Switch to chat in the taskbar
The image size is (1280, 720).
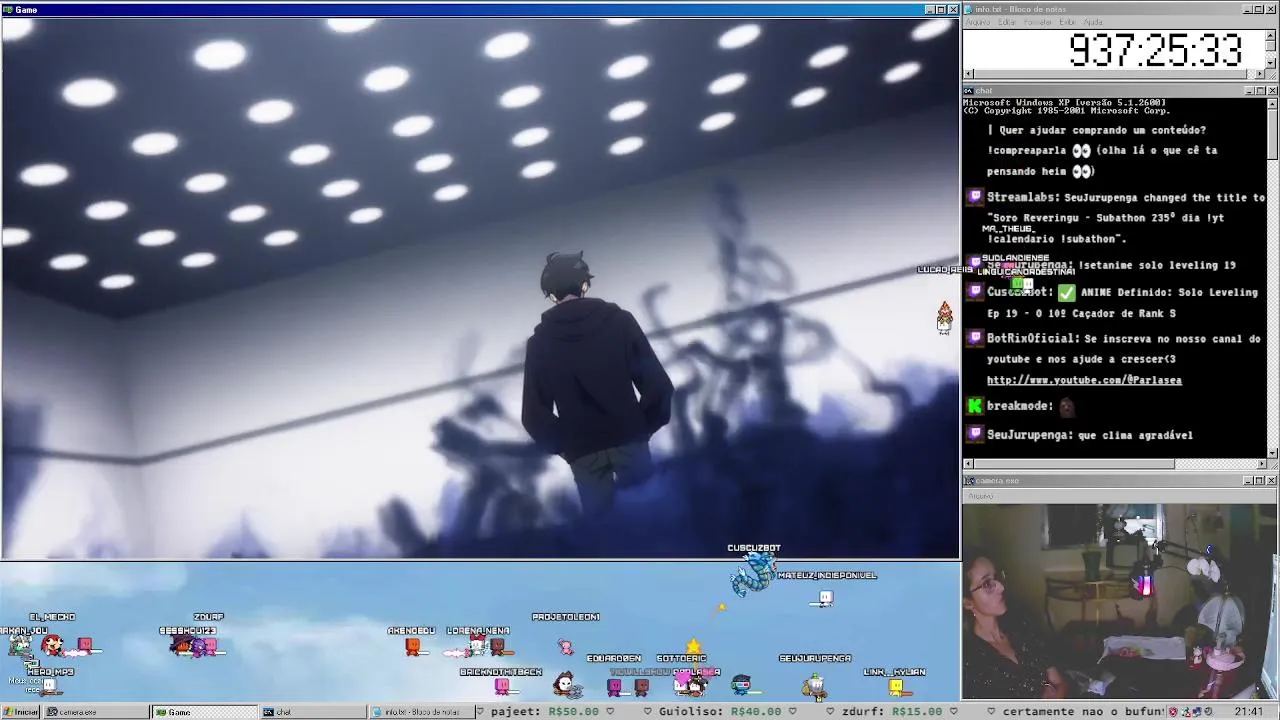[313, 712]
